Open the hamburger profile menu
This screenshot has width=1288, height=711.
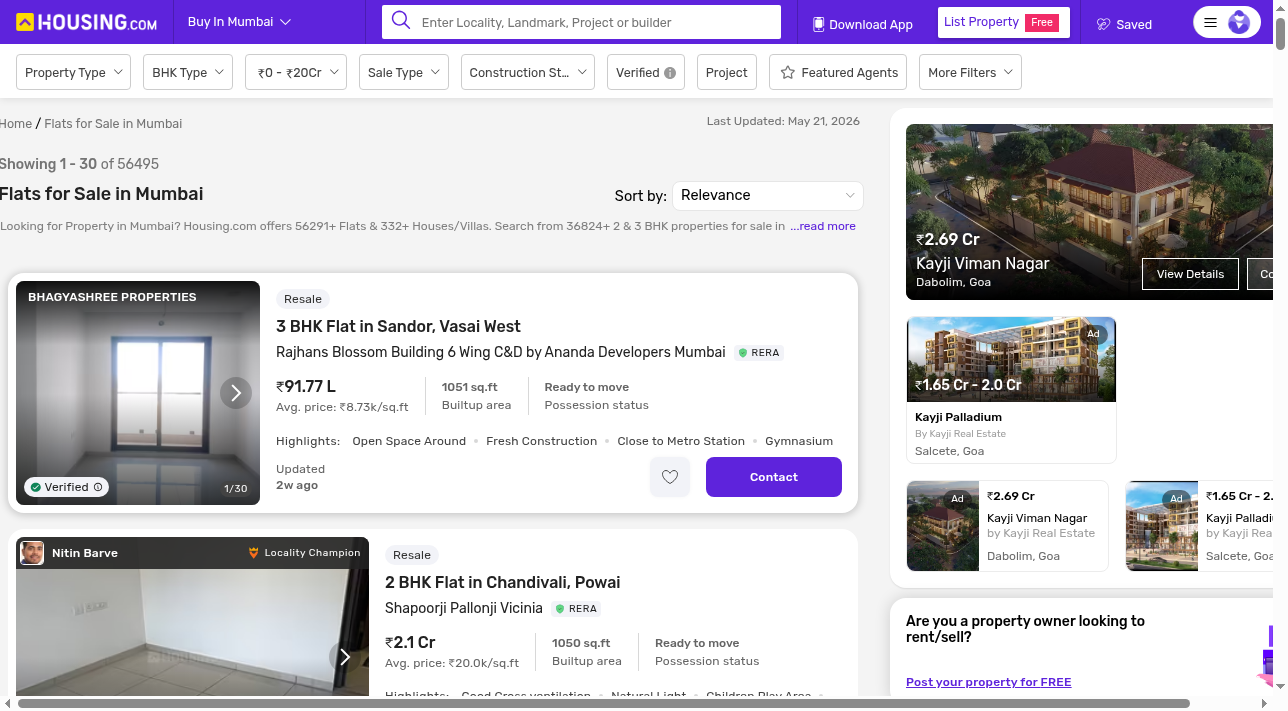pos(1227,22)
